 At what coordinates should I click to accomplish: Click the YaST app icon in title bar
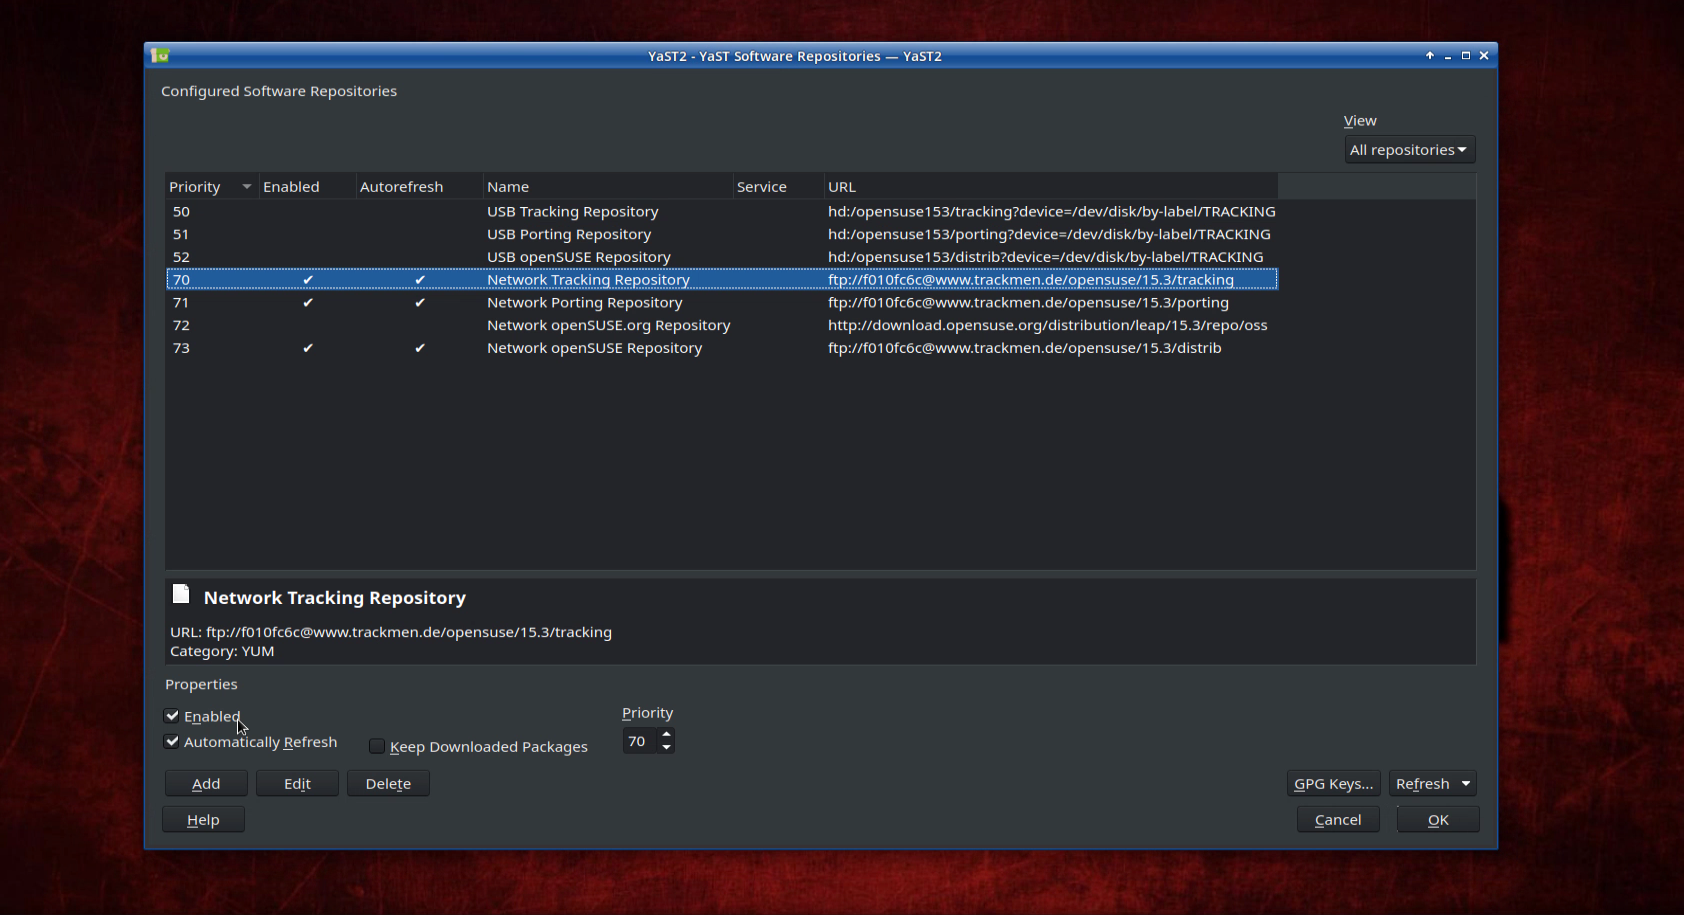click(x=160, y=56)
